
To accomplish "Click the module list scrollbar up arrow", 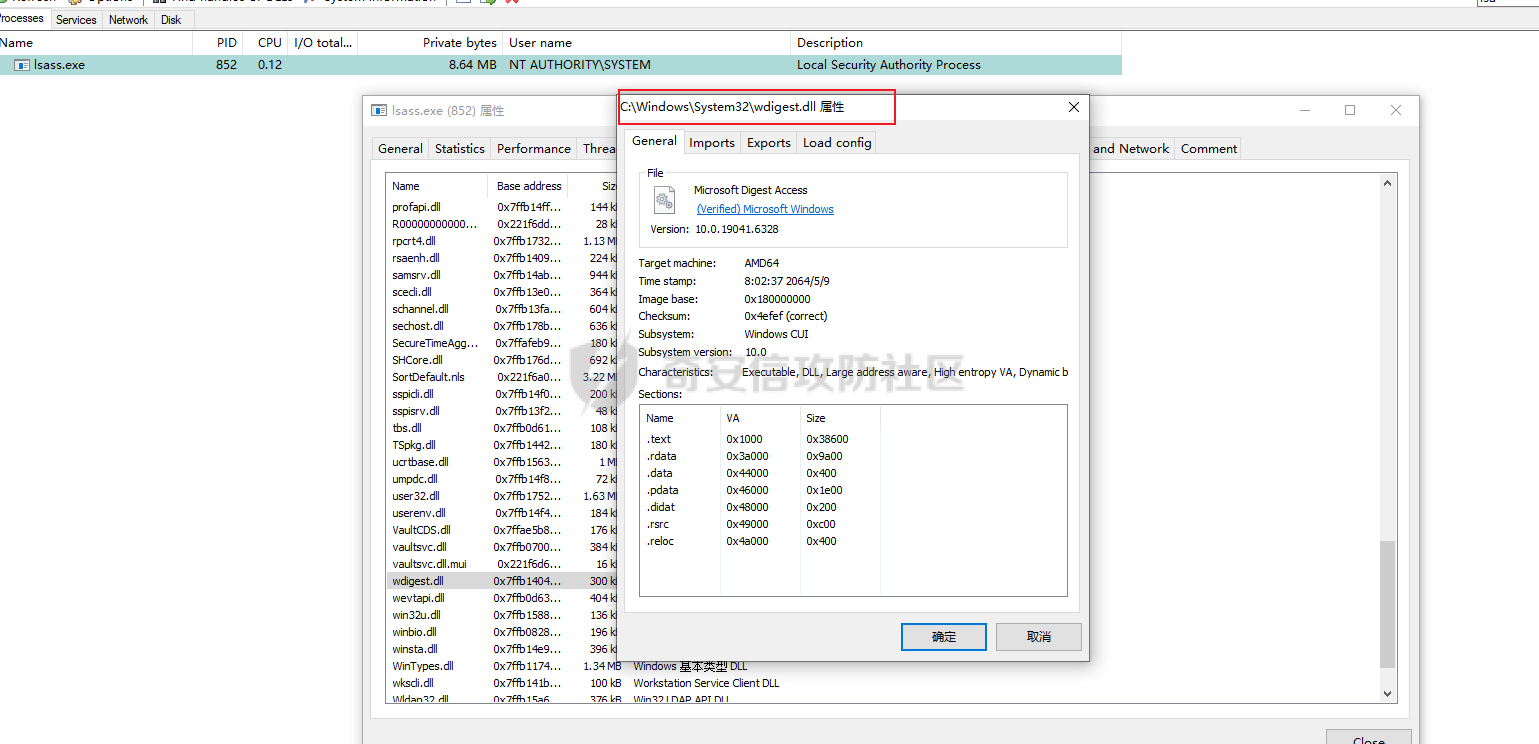I will [1387, 183].
